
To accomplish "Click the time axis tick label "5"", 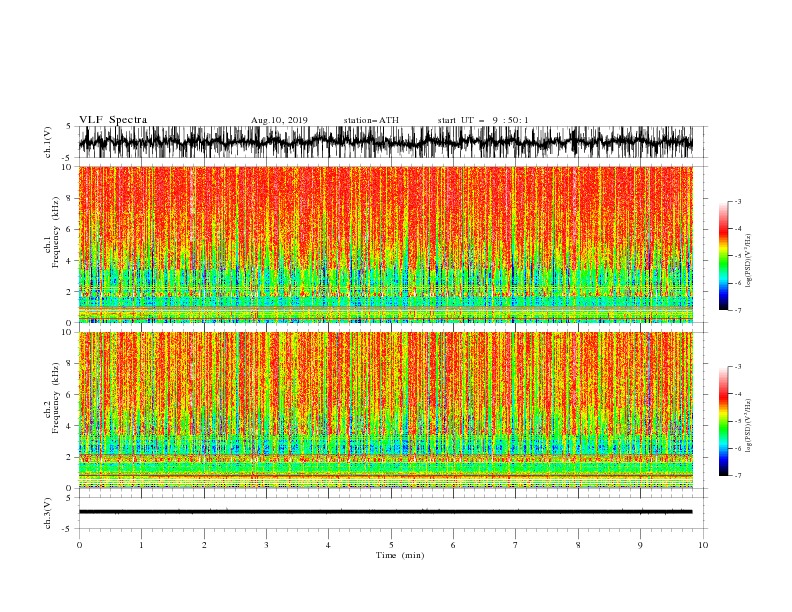I will click(x=391, y=545).
